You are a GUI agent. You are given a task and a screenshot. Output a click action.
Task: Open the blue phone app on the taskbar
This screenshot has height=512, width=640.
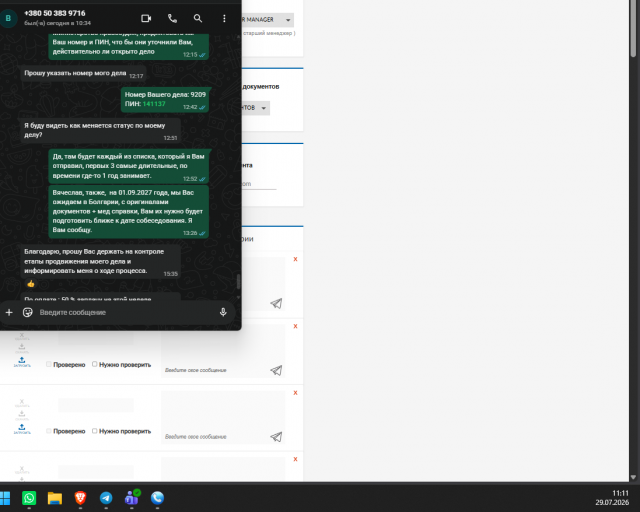[158, 498]
